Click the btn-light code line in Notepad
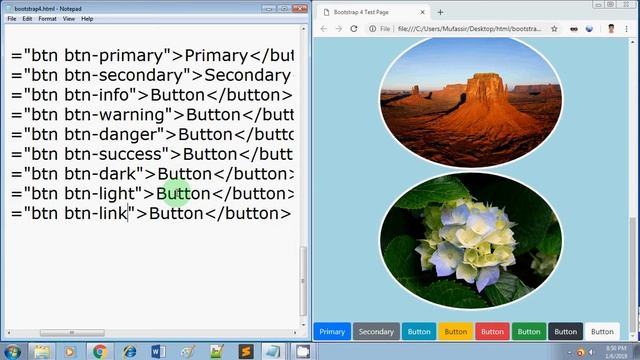Image resolution: width=640 pixels, height=360 pixels. [x=152, y=193]
